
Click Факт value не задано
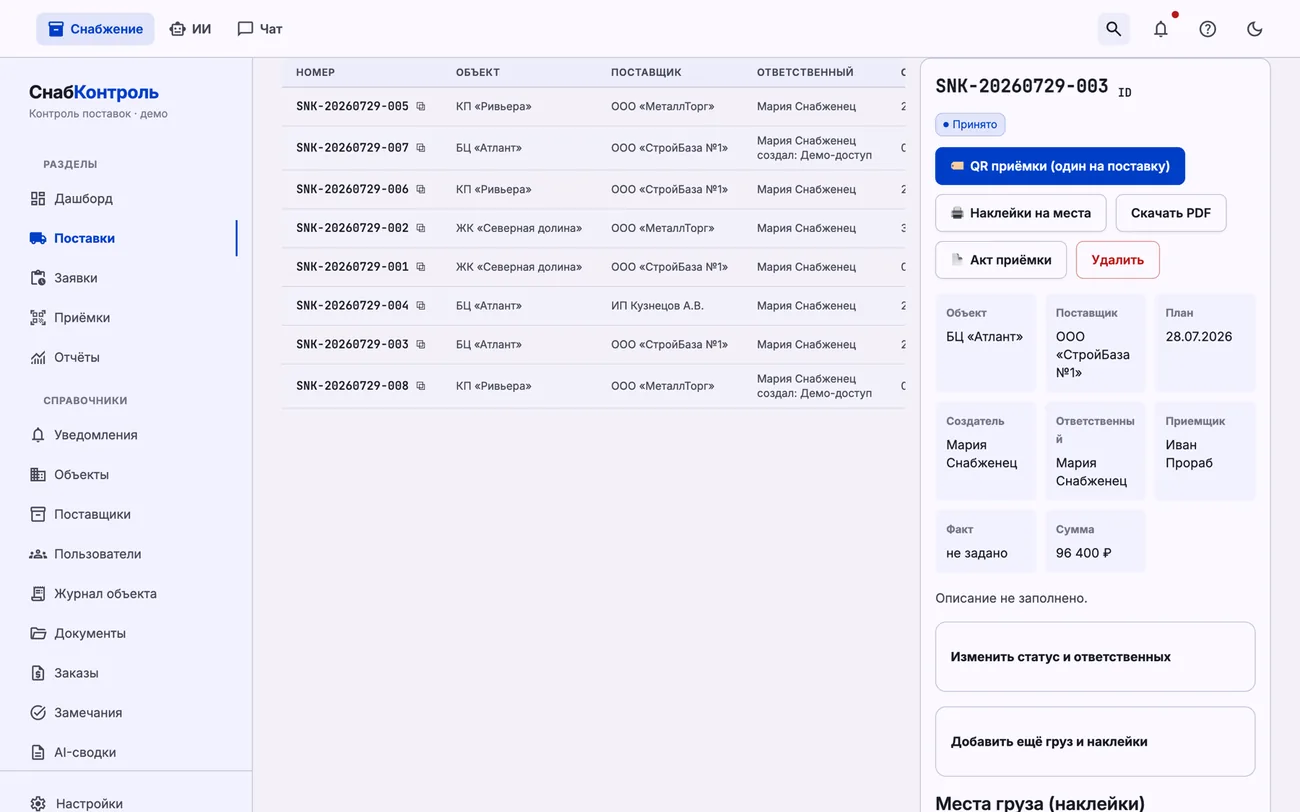(976, 553)
